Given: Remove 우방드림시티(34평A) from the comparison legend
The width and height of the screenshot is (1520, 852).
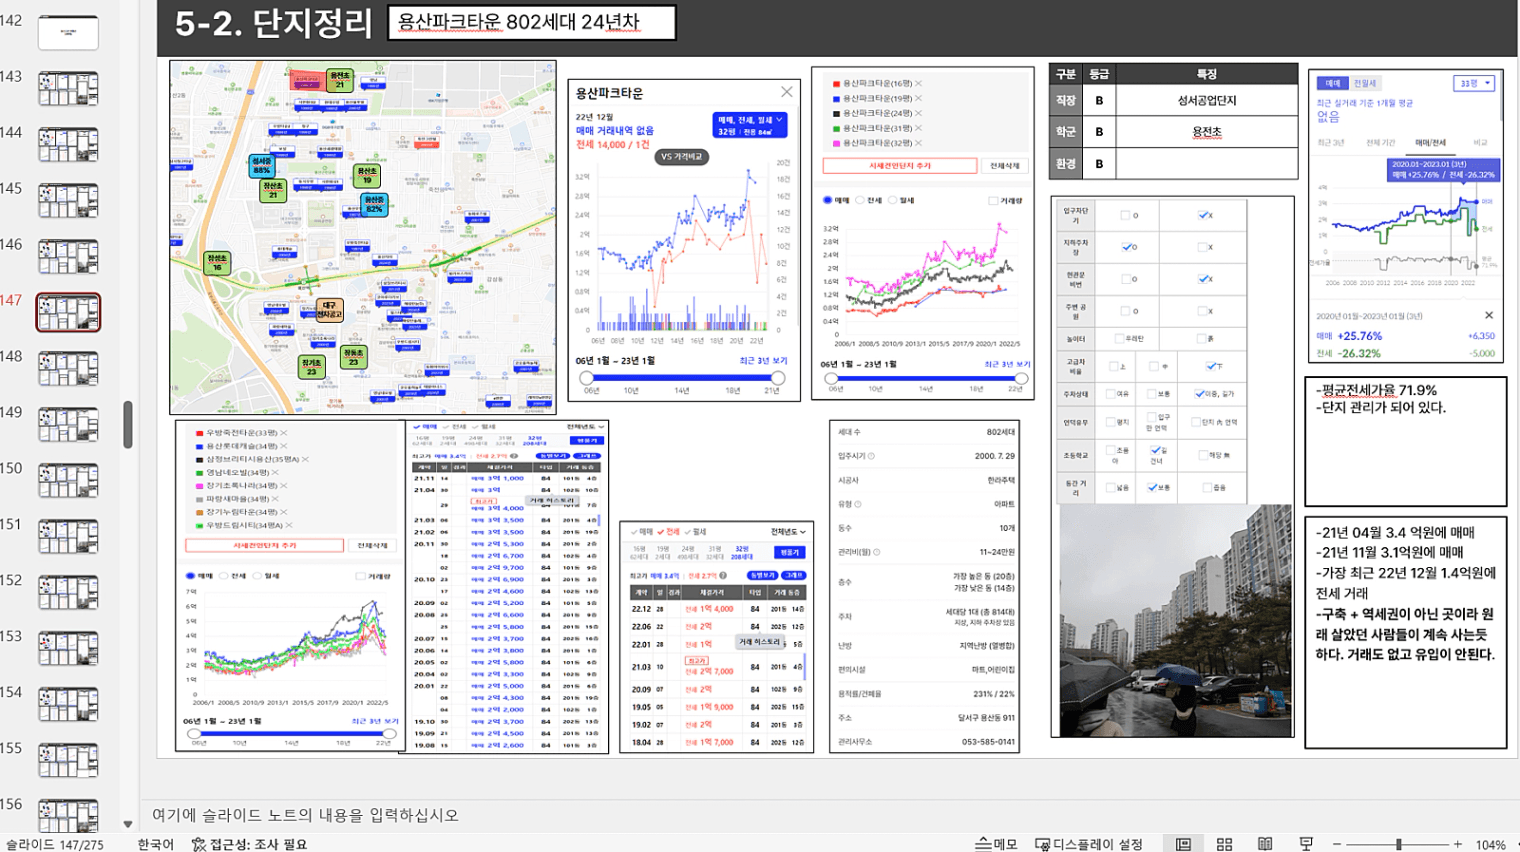Looking at the screenshot, I should pos(288,525).
